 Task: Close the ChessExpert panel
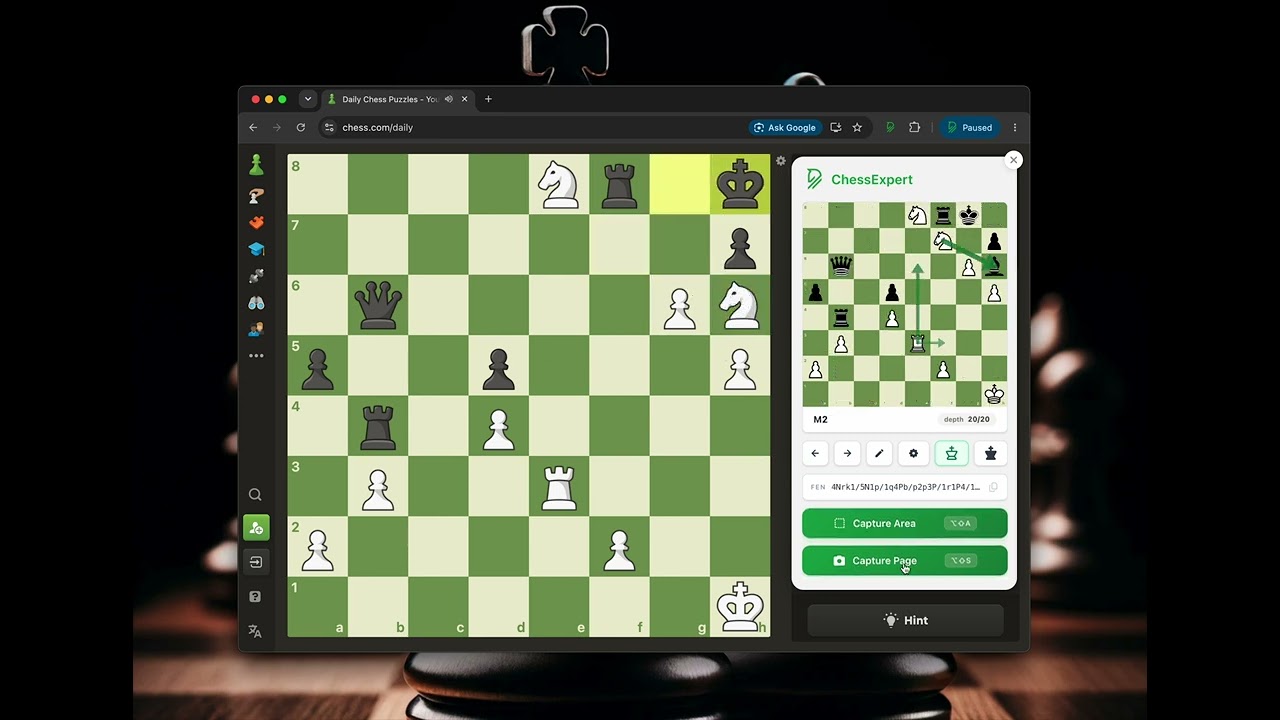1013,160
